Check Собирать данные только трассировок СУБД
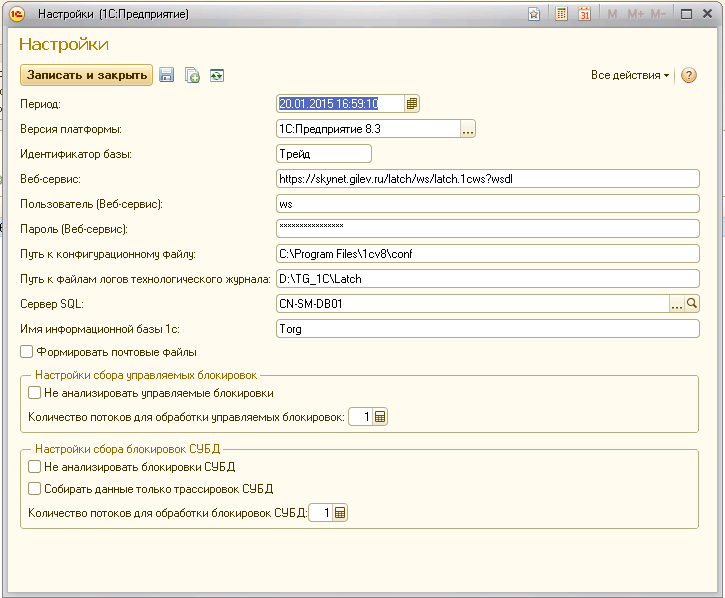This screenshot has width=725, height=598. [34, 488]
